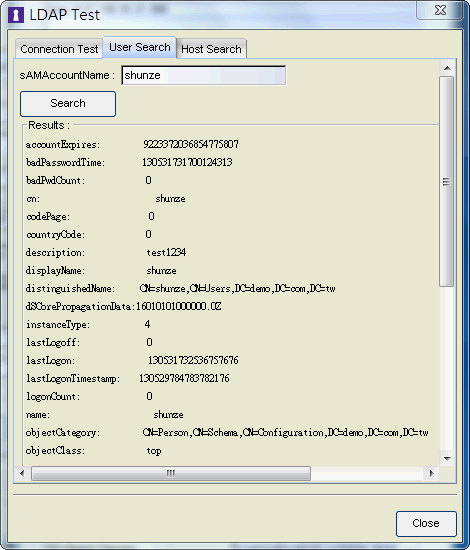Click the description value test1234
This screenshot has width=470, height=550.
pyautogui.click(x=166, y=252)
